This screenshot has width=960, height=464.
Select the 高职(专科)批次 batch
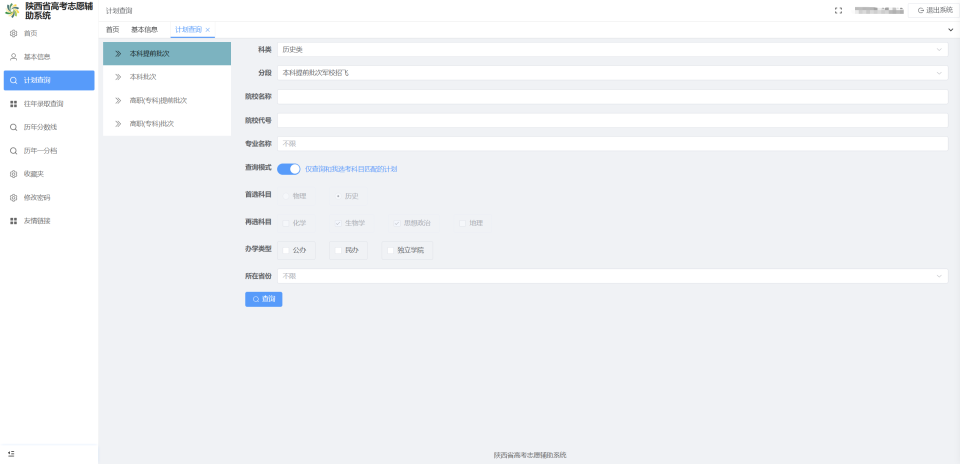(x=167, y=124)
